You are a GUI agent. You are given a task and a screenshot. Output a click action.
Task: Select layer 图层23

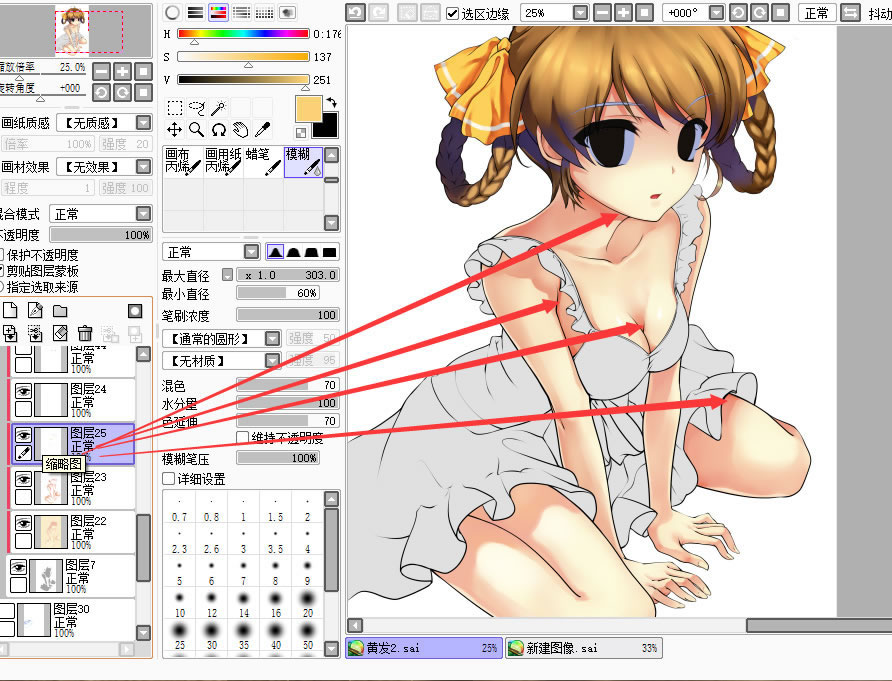tap(73, 488)
